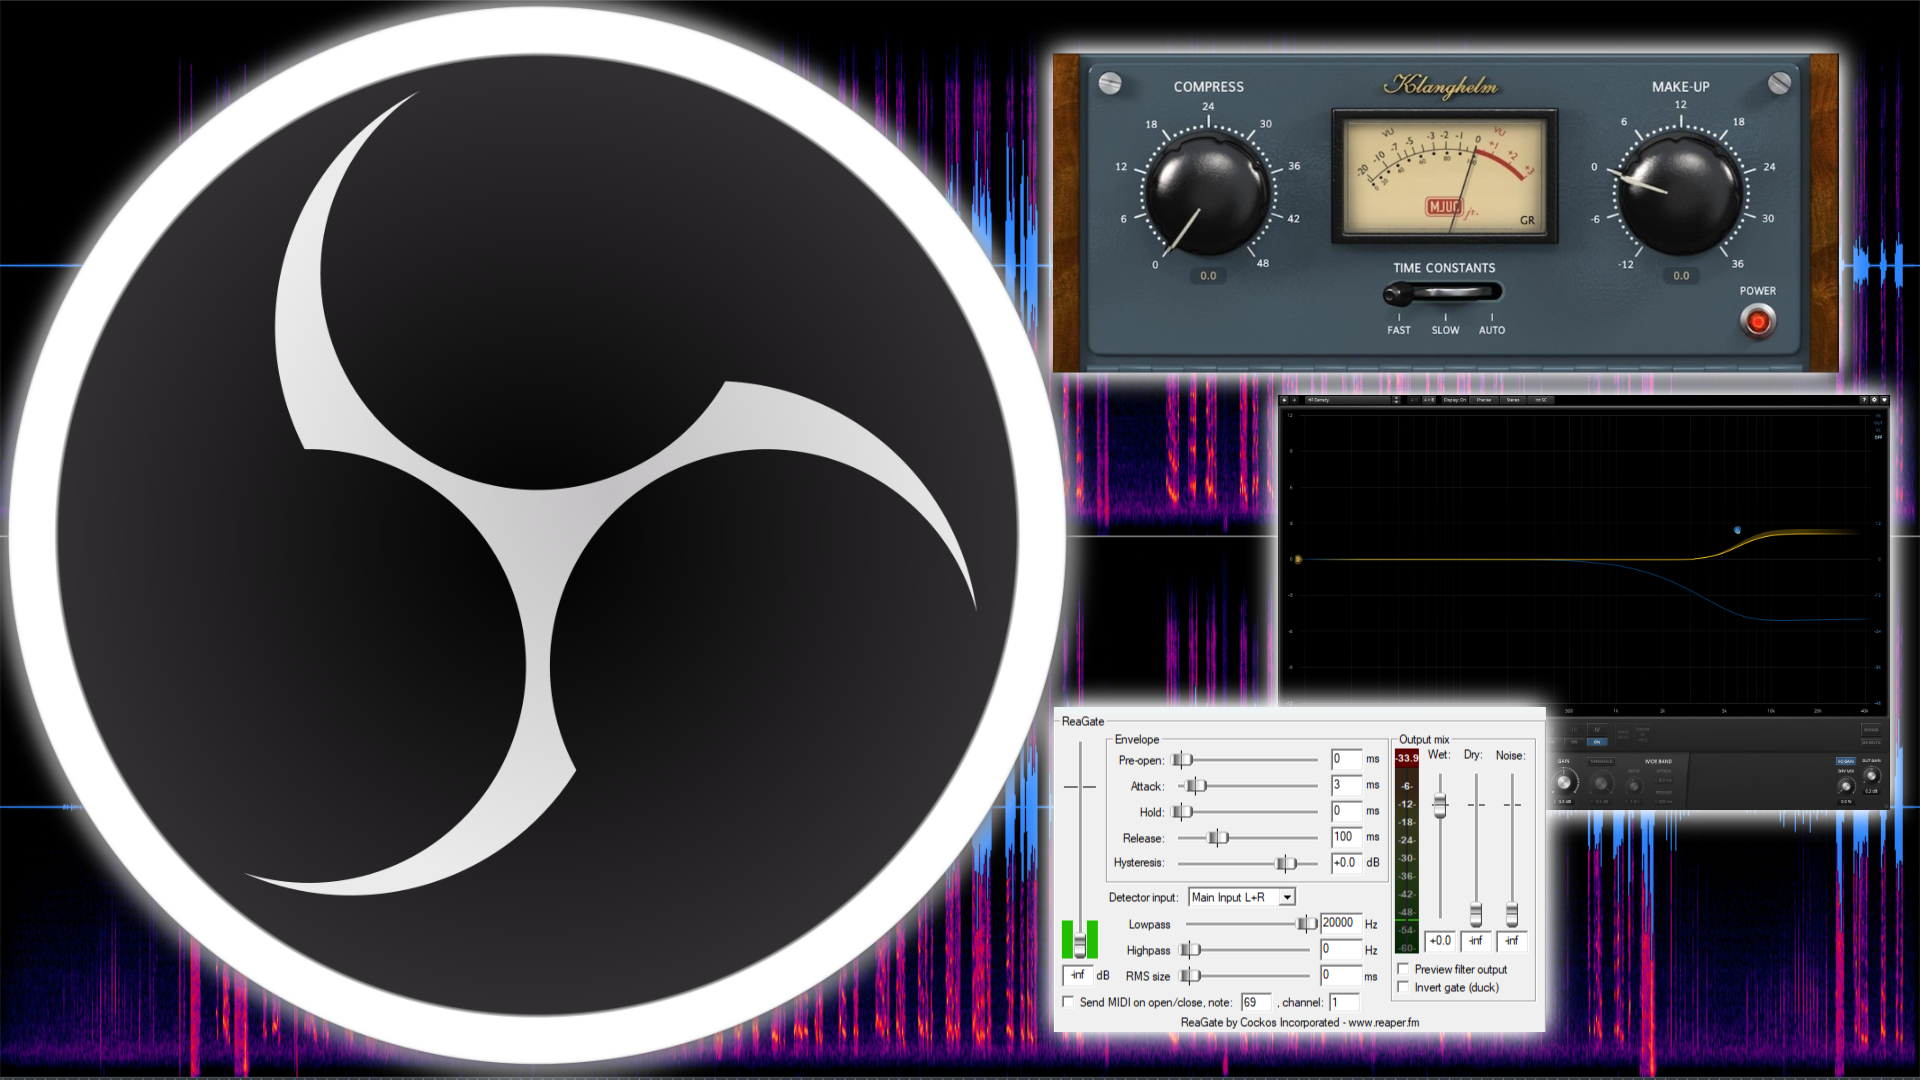
Task: Enable Send MIDI on open/close checkbox
Action: (x=1068, y=1002)
